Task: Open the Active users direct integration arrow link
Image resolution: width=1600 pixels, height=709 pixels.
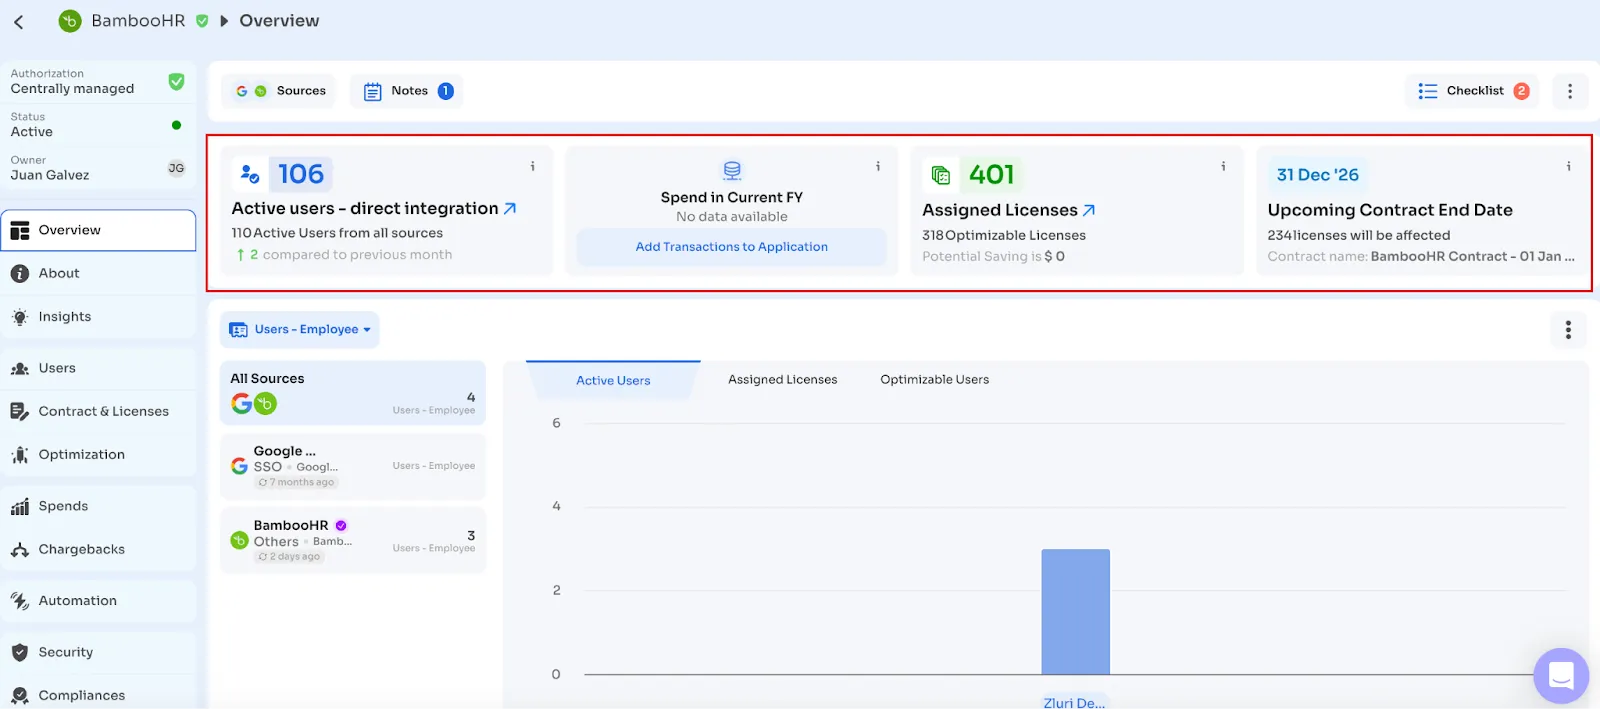Action: pos(510,208)
